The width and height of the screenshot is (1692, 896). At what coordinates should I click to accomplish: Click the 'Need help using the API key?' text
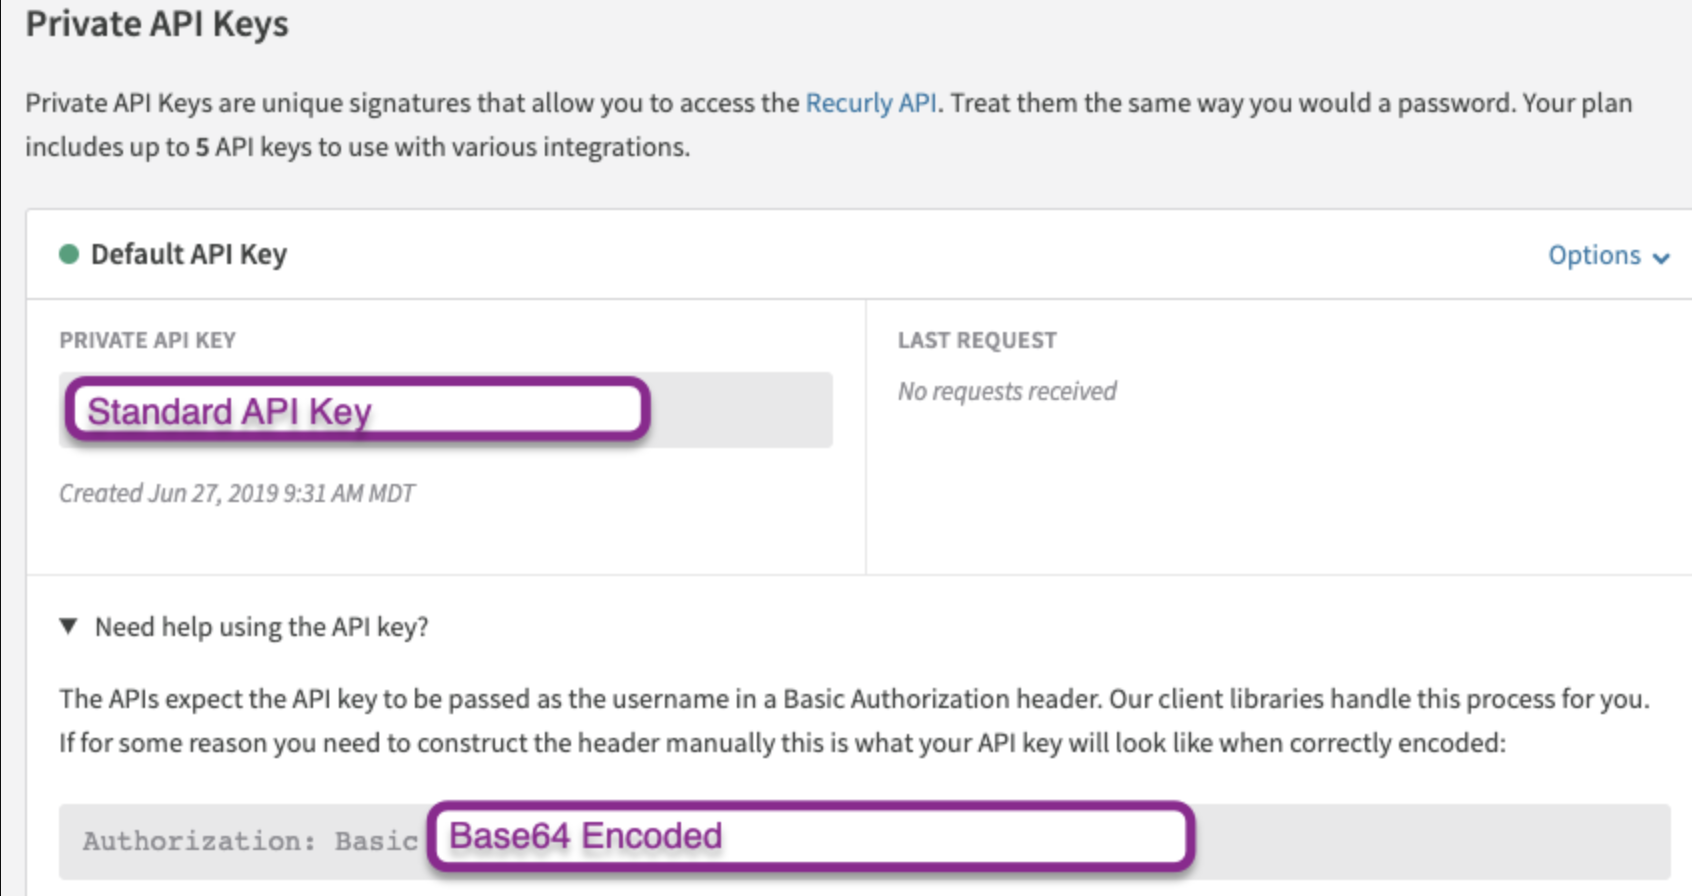pyautogui.click(x=262, y=627)
